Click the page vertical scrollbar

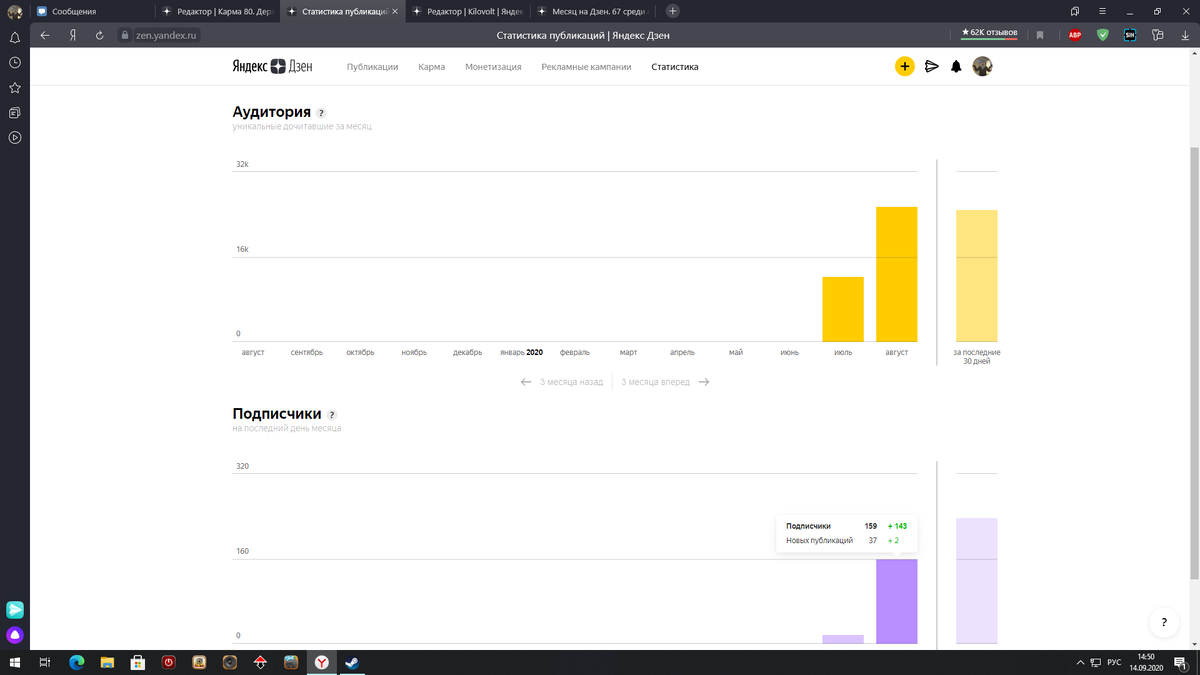(1194, 364)
